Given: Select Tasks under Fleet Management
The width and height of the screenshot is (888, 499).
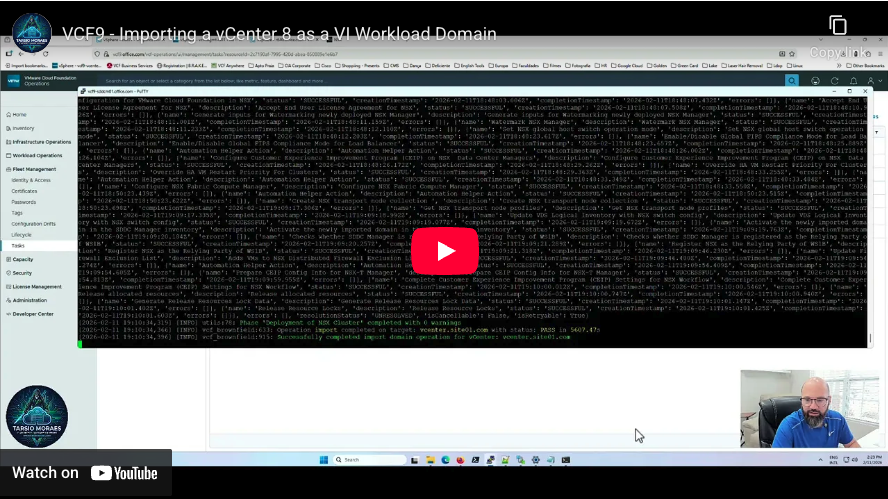Looking at the screenshot, I should click(18, 246).
